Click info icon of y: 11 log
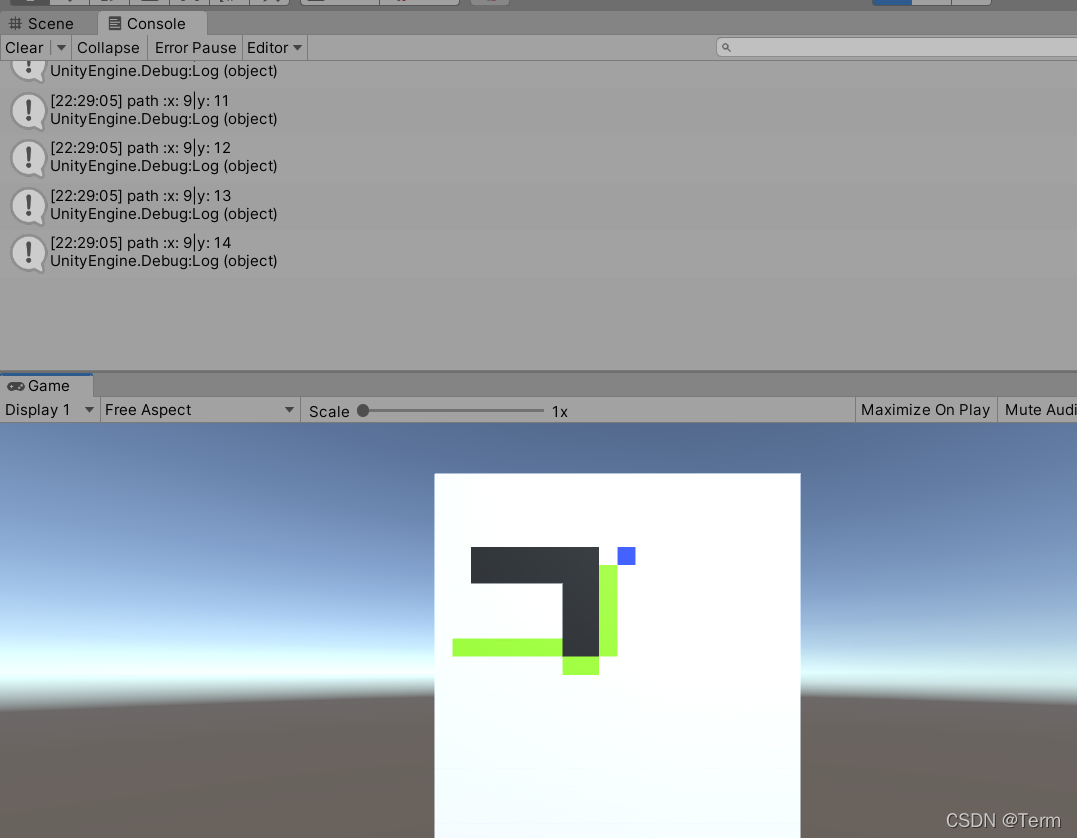This screenshot has height=838, width=1077. click(28, 110)
